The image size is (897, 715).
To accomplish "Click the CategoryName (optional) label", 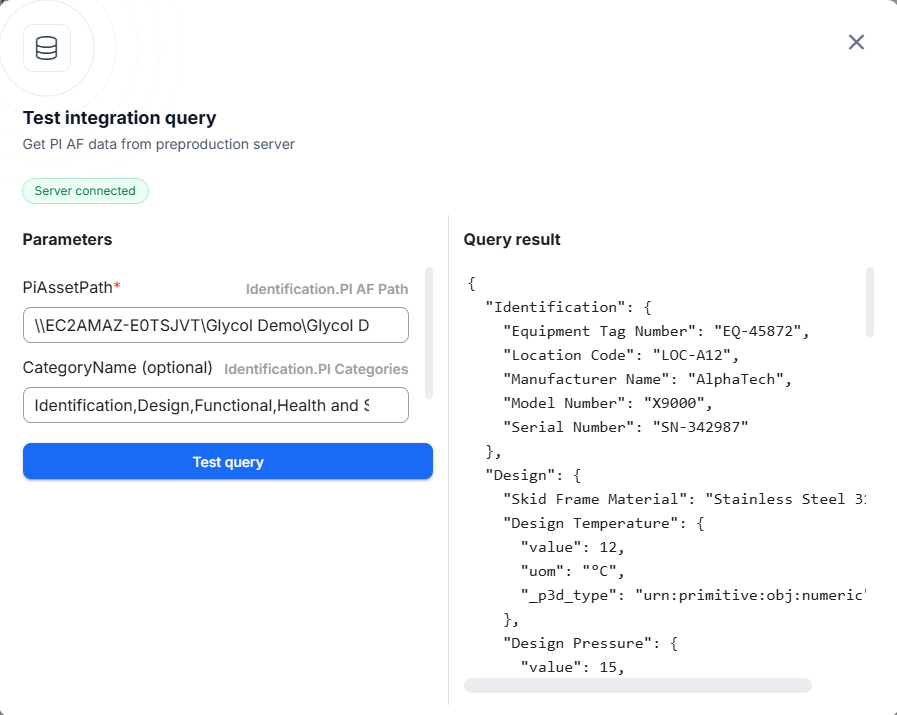I will click(118, 368).
